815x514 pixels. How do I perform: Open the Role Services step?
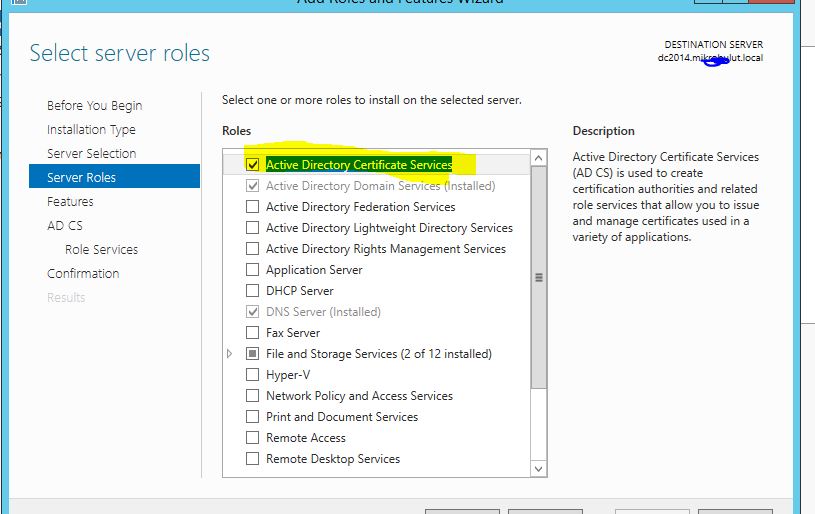pos(101,249)
